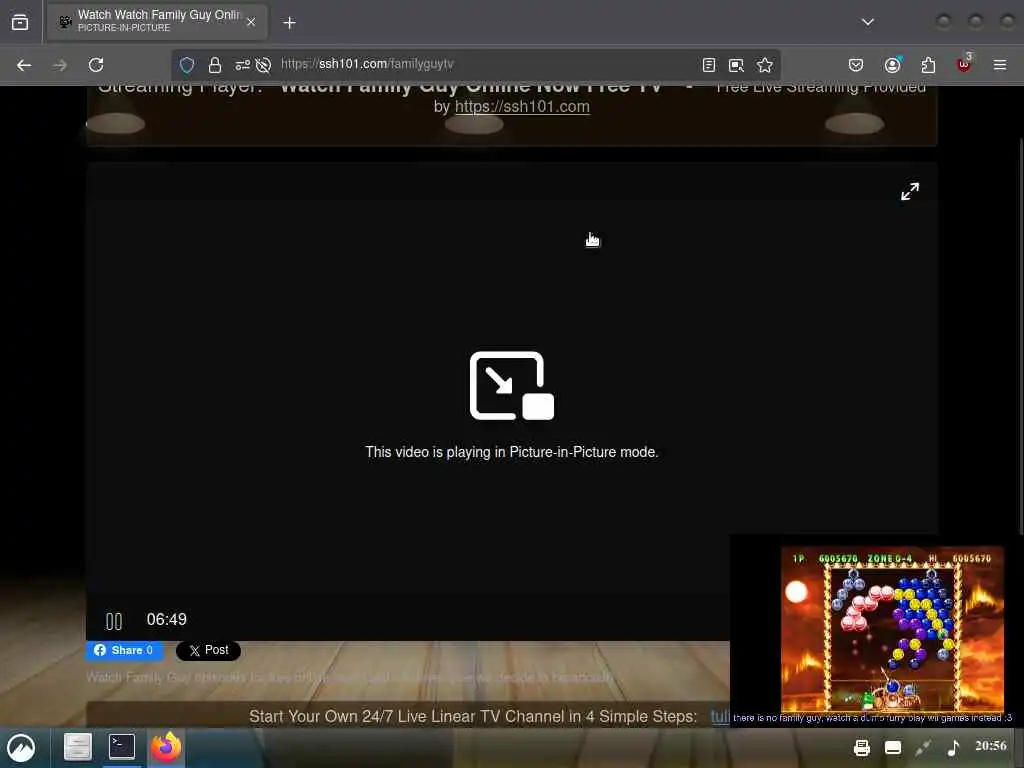Screen dimensions: 1024x768
Task: Click the 20:56 taskbar clock
Action: tap(991, 746)
